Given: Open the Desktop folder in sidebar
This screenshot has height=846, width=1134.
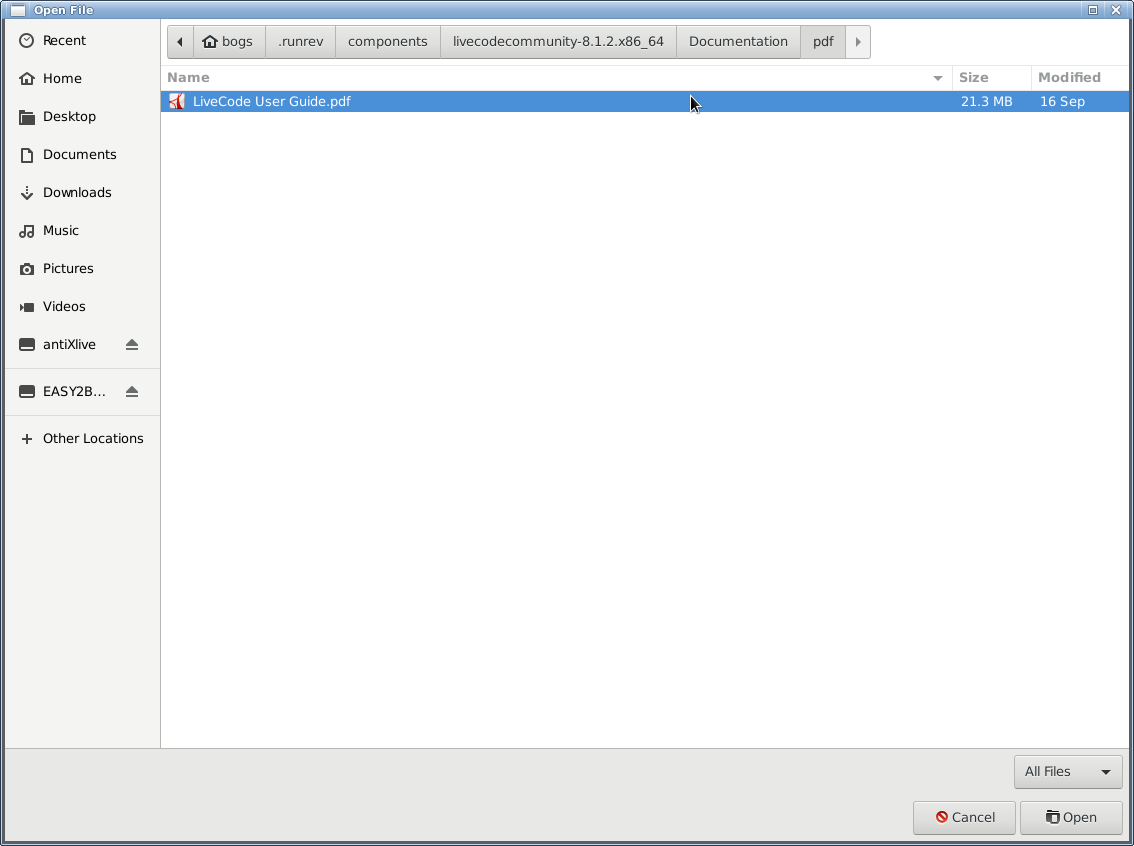Looking at the screenshot, I should coord(82,116).
